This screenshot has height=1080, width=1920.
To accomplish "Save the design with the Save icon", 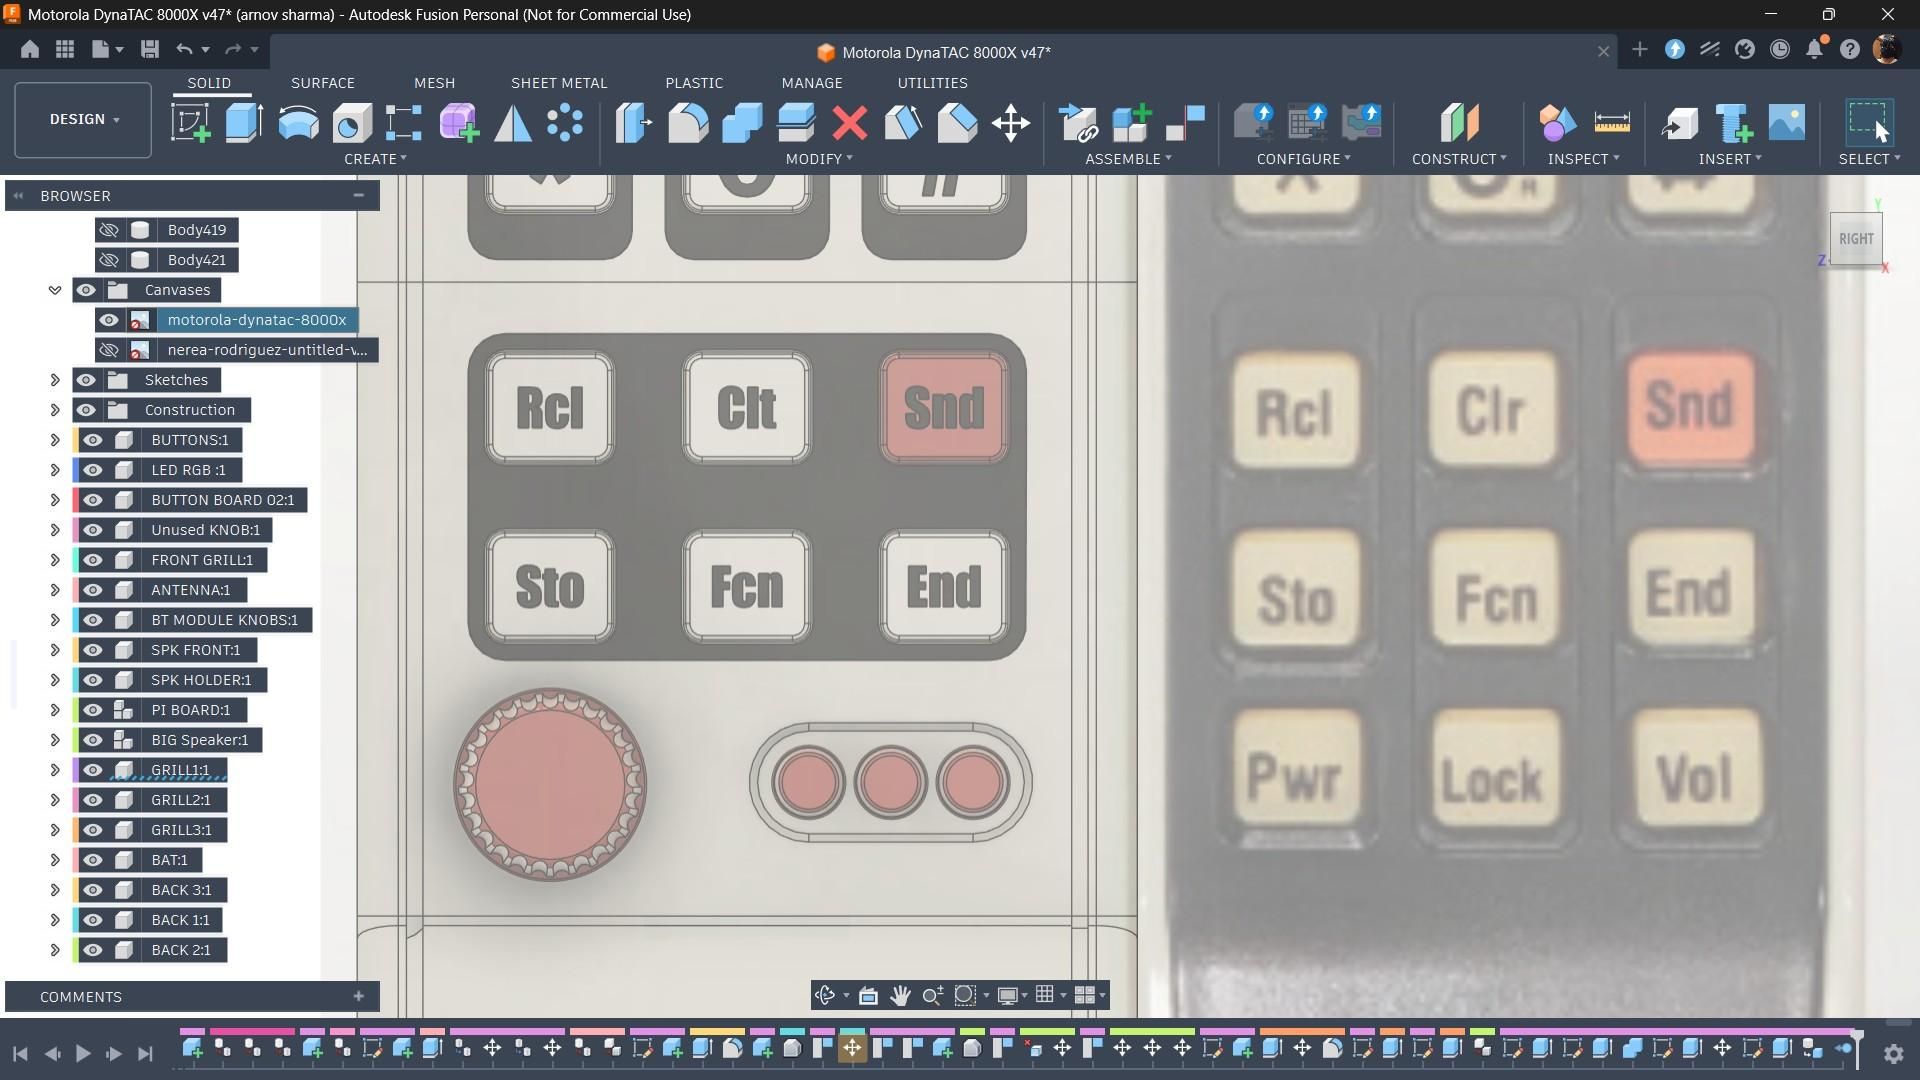I will [x=150, y=49].
